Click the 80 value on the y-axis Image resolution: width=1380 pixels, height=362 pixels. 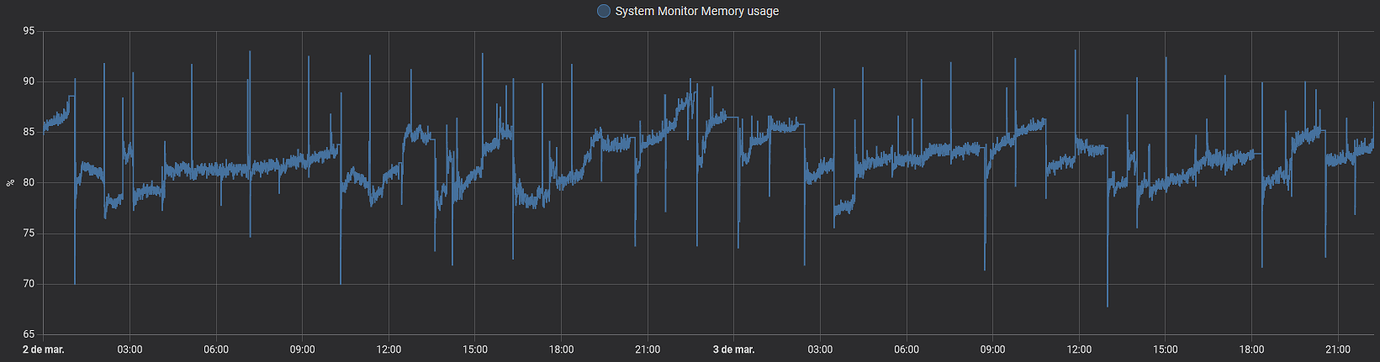coord(28,183)
